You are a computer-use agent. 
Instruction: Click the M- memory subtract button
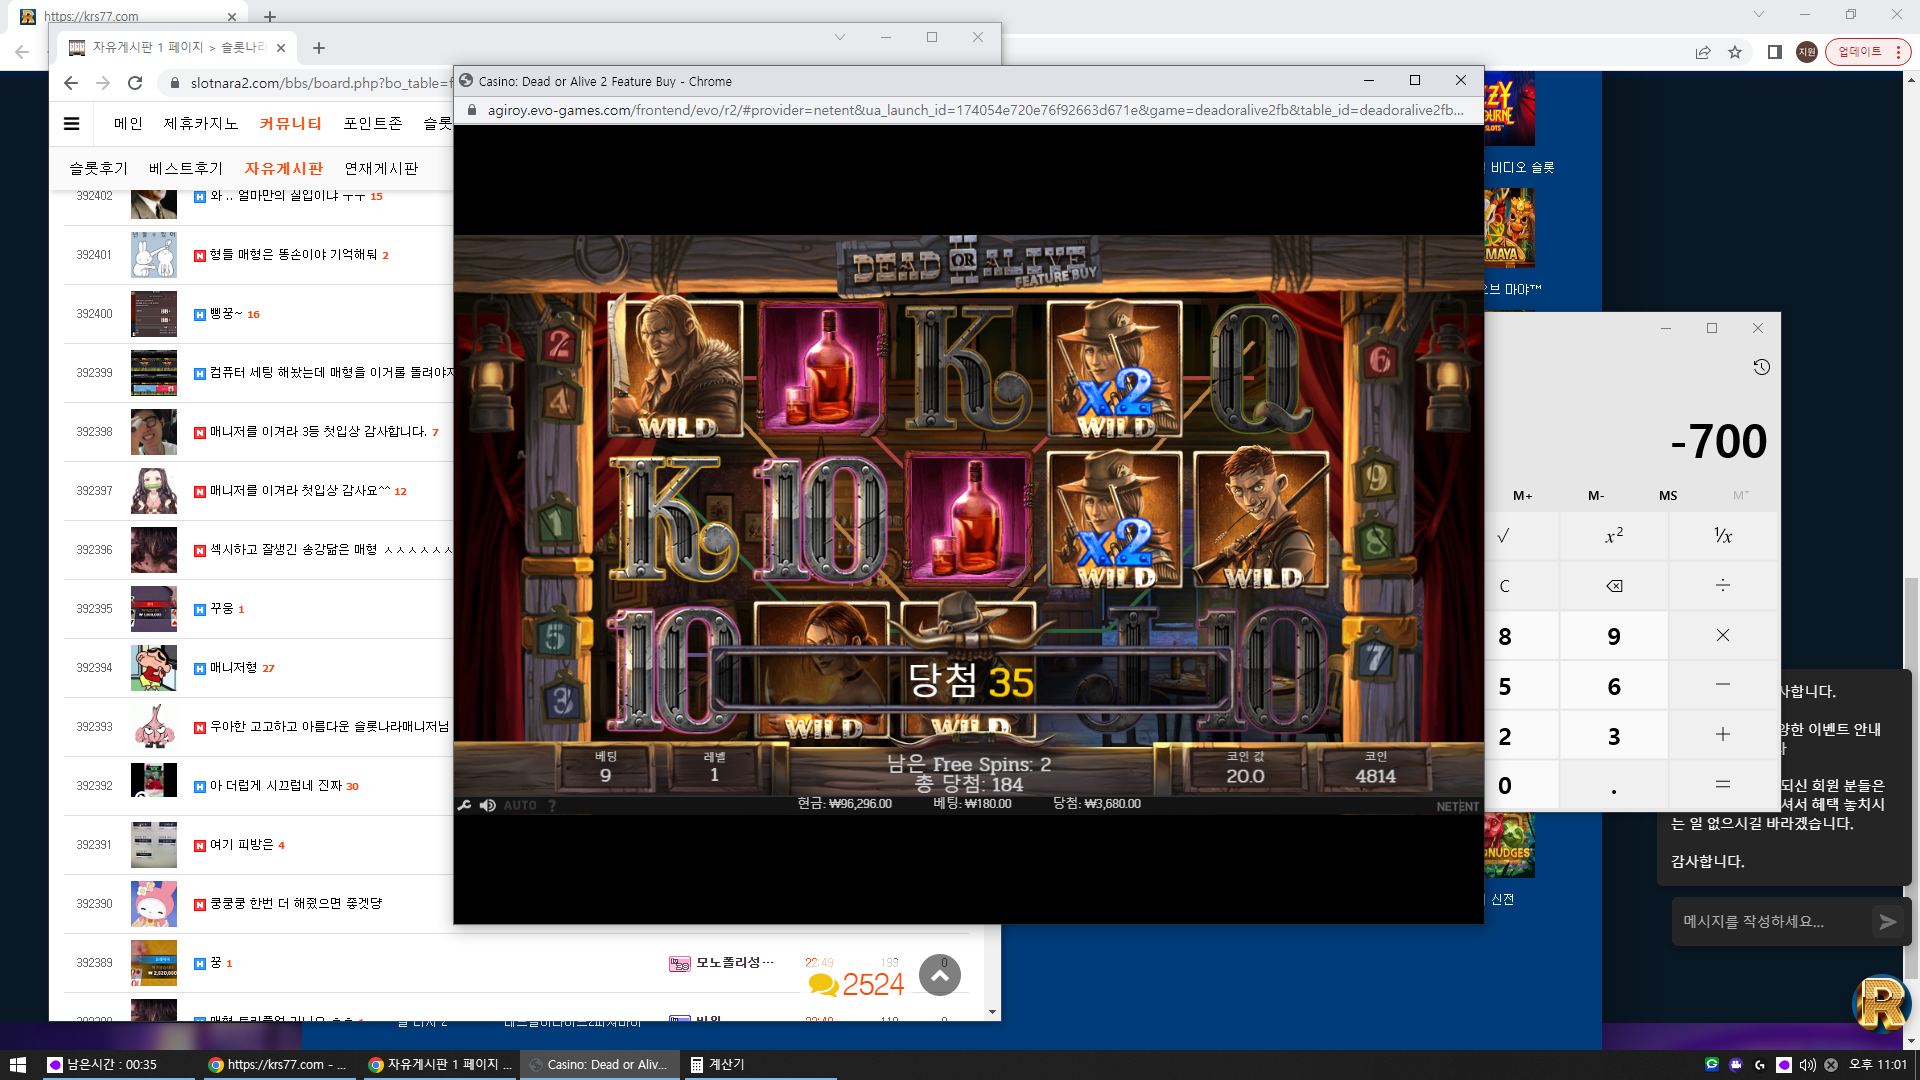(x=1596, y=496)
